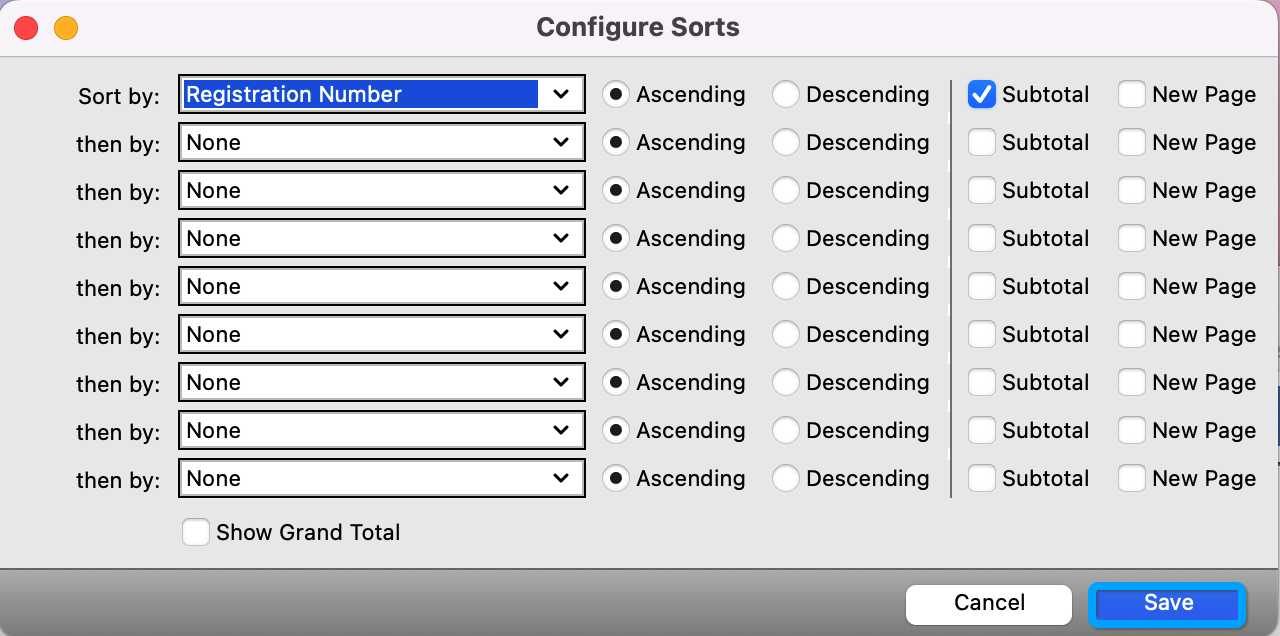Check Subtotal for the last 'then by' row
The width and height of the screenshot is (1280, 636).
click(982, 479)
